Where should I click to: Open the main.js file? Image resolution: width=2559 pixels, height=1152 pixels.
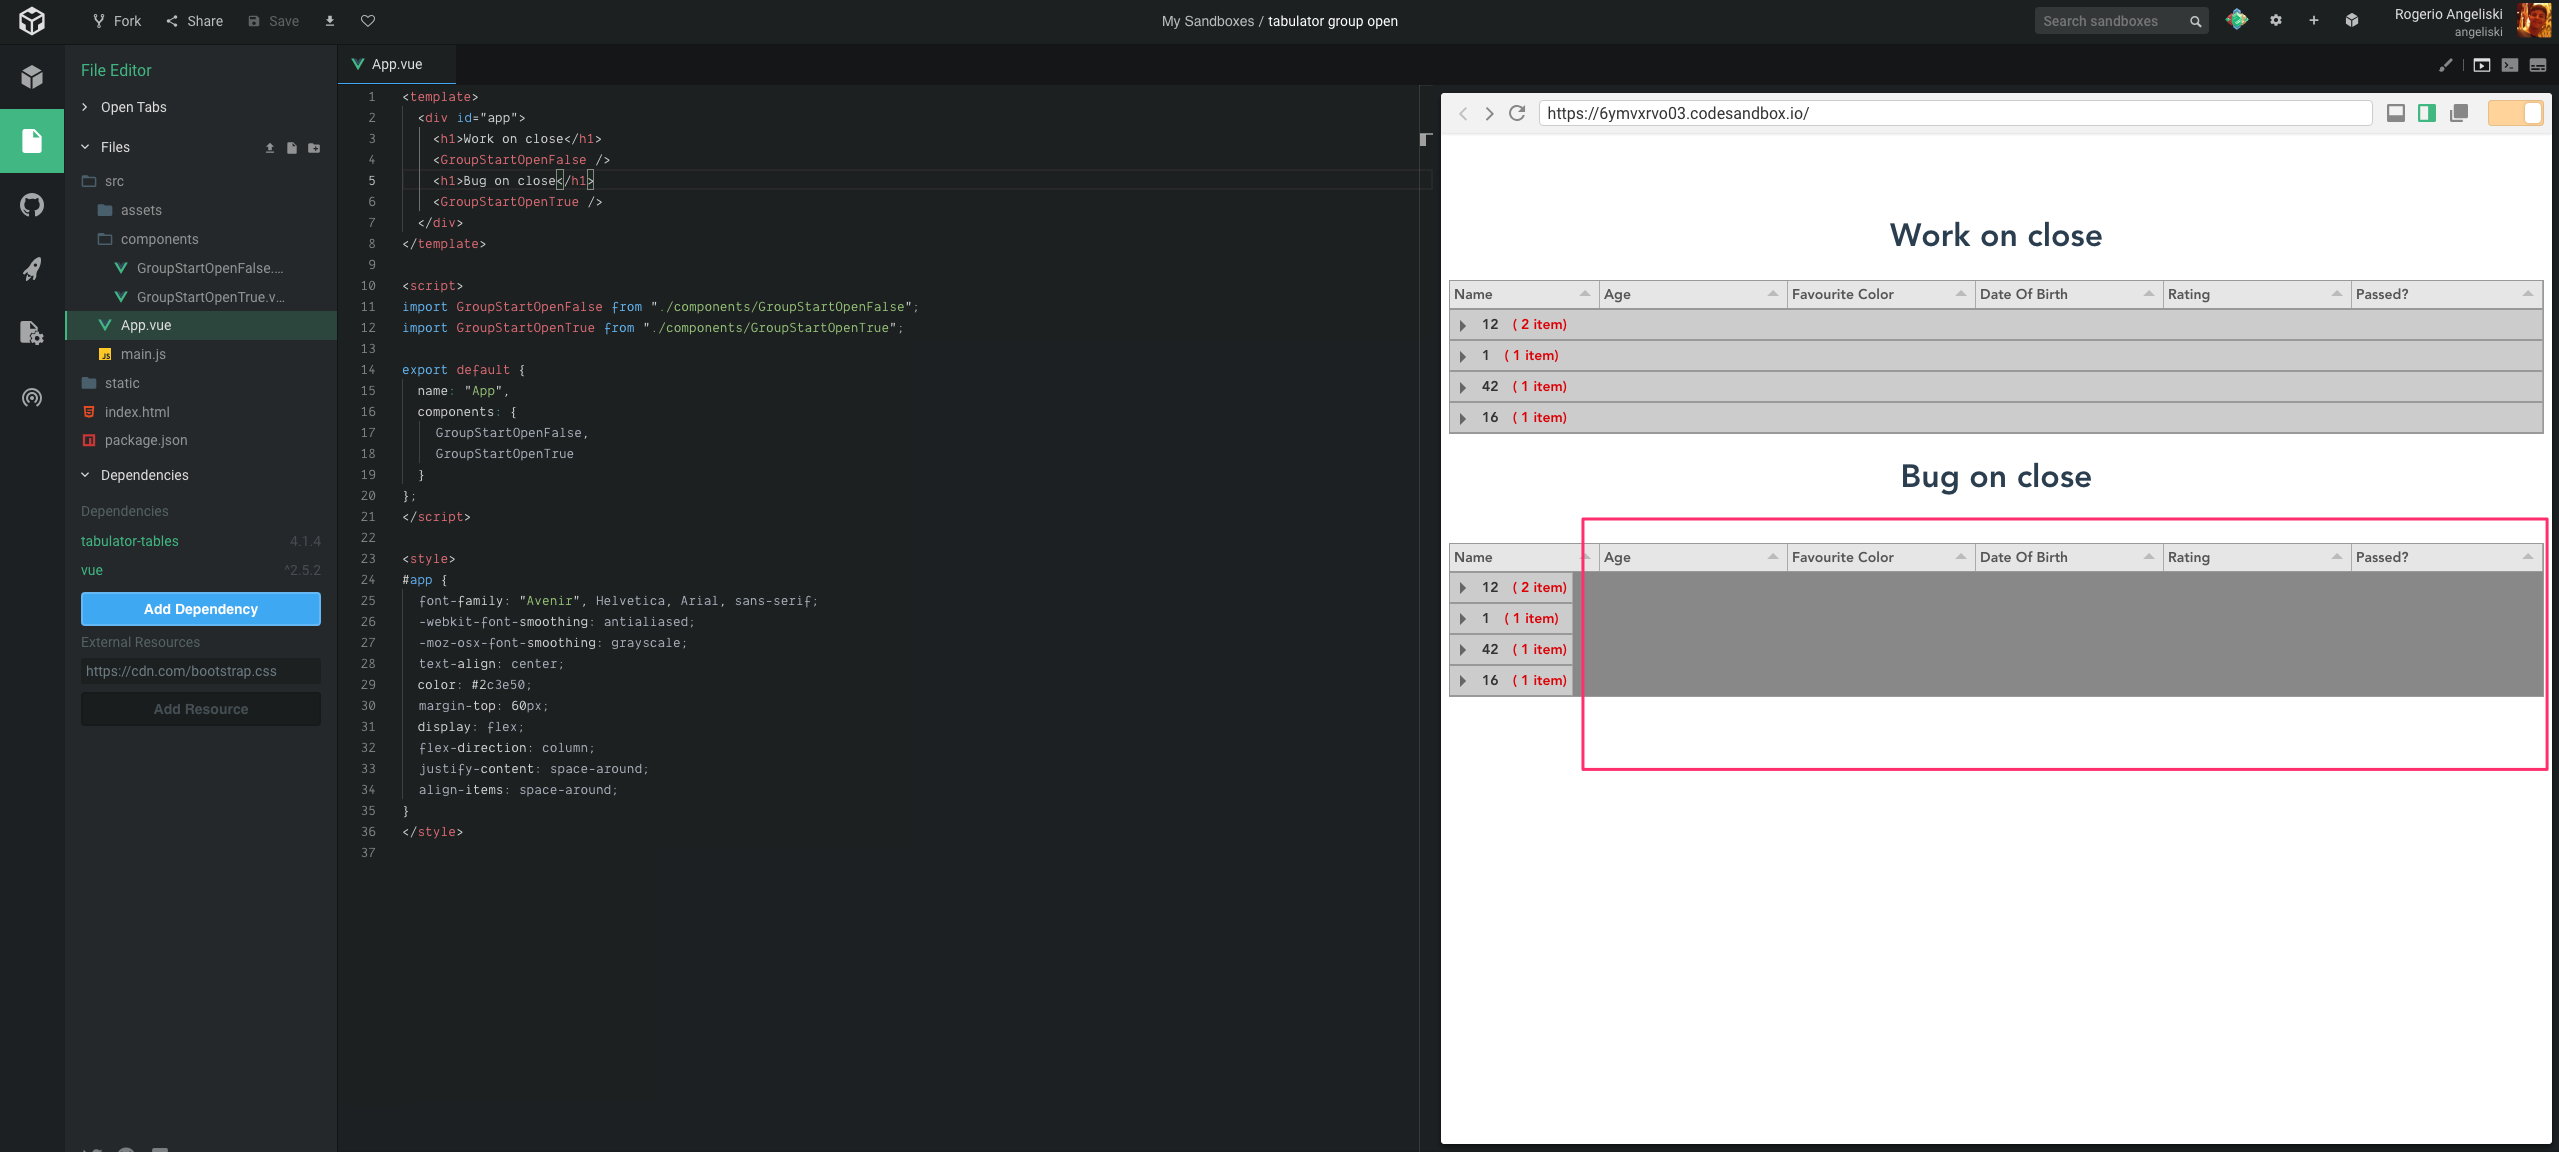(x=143, y=354)
